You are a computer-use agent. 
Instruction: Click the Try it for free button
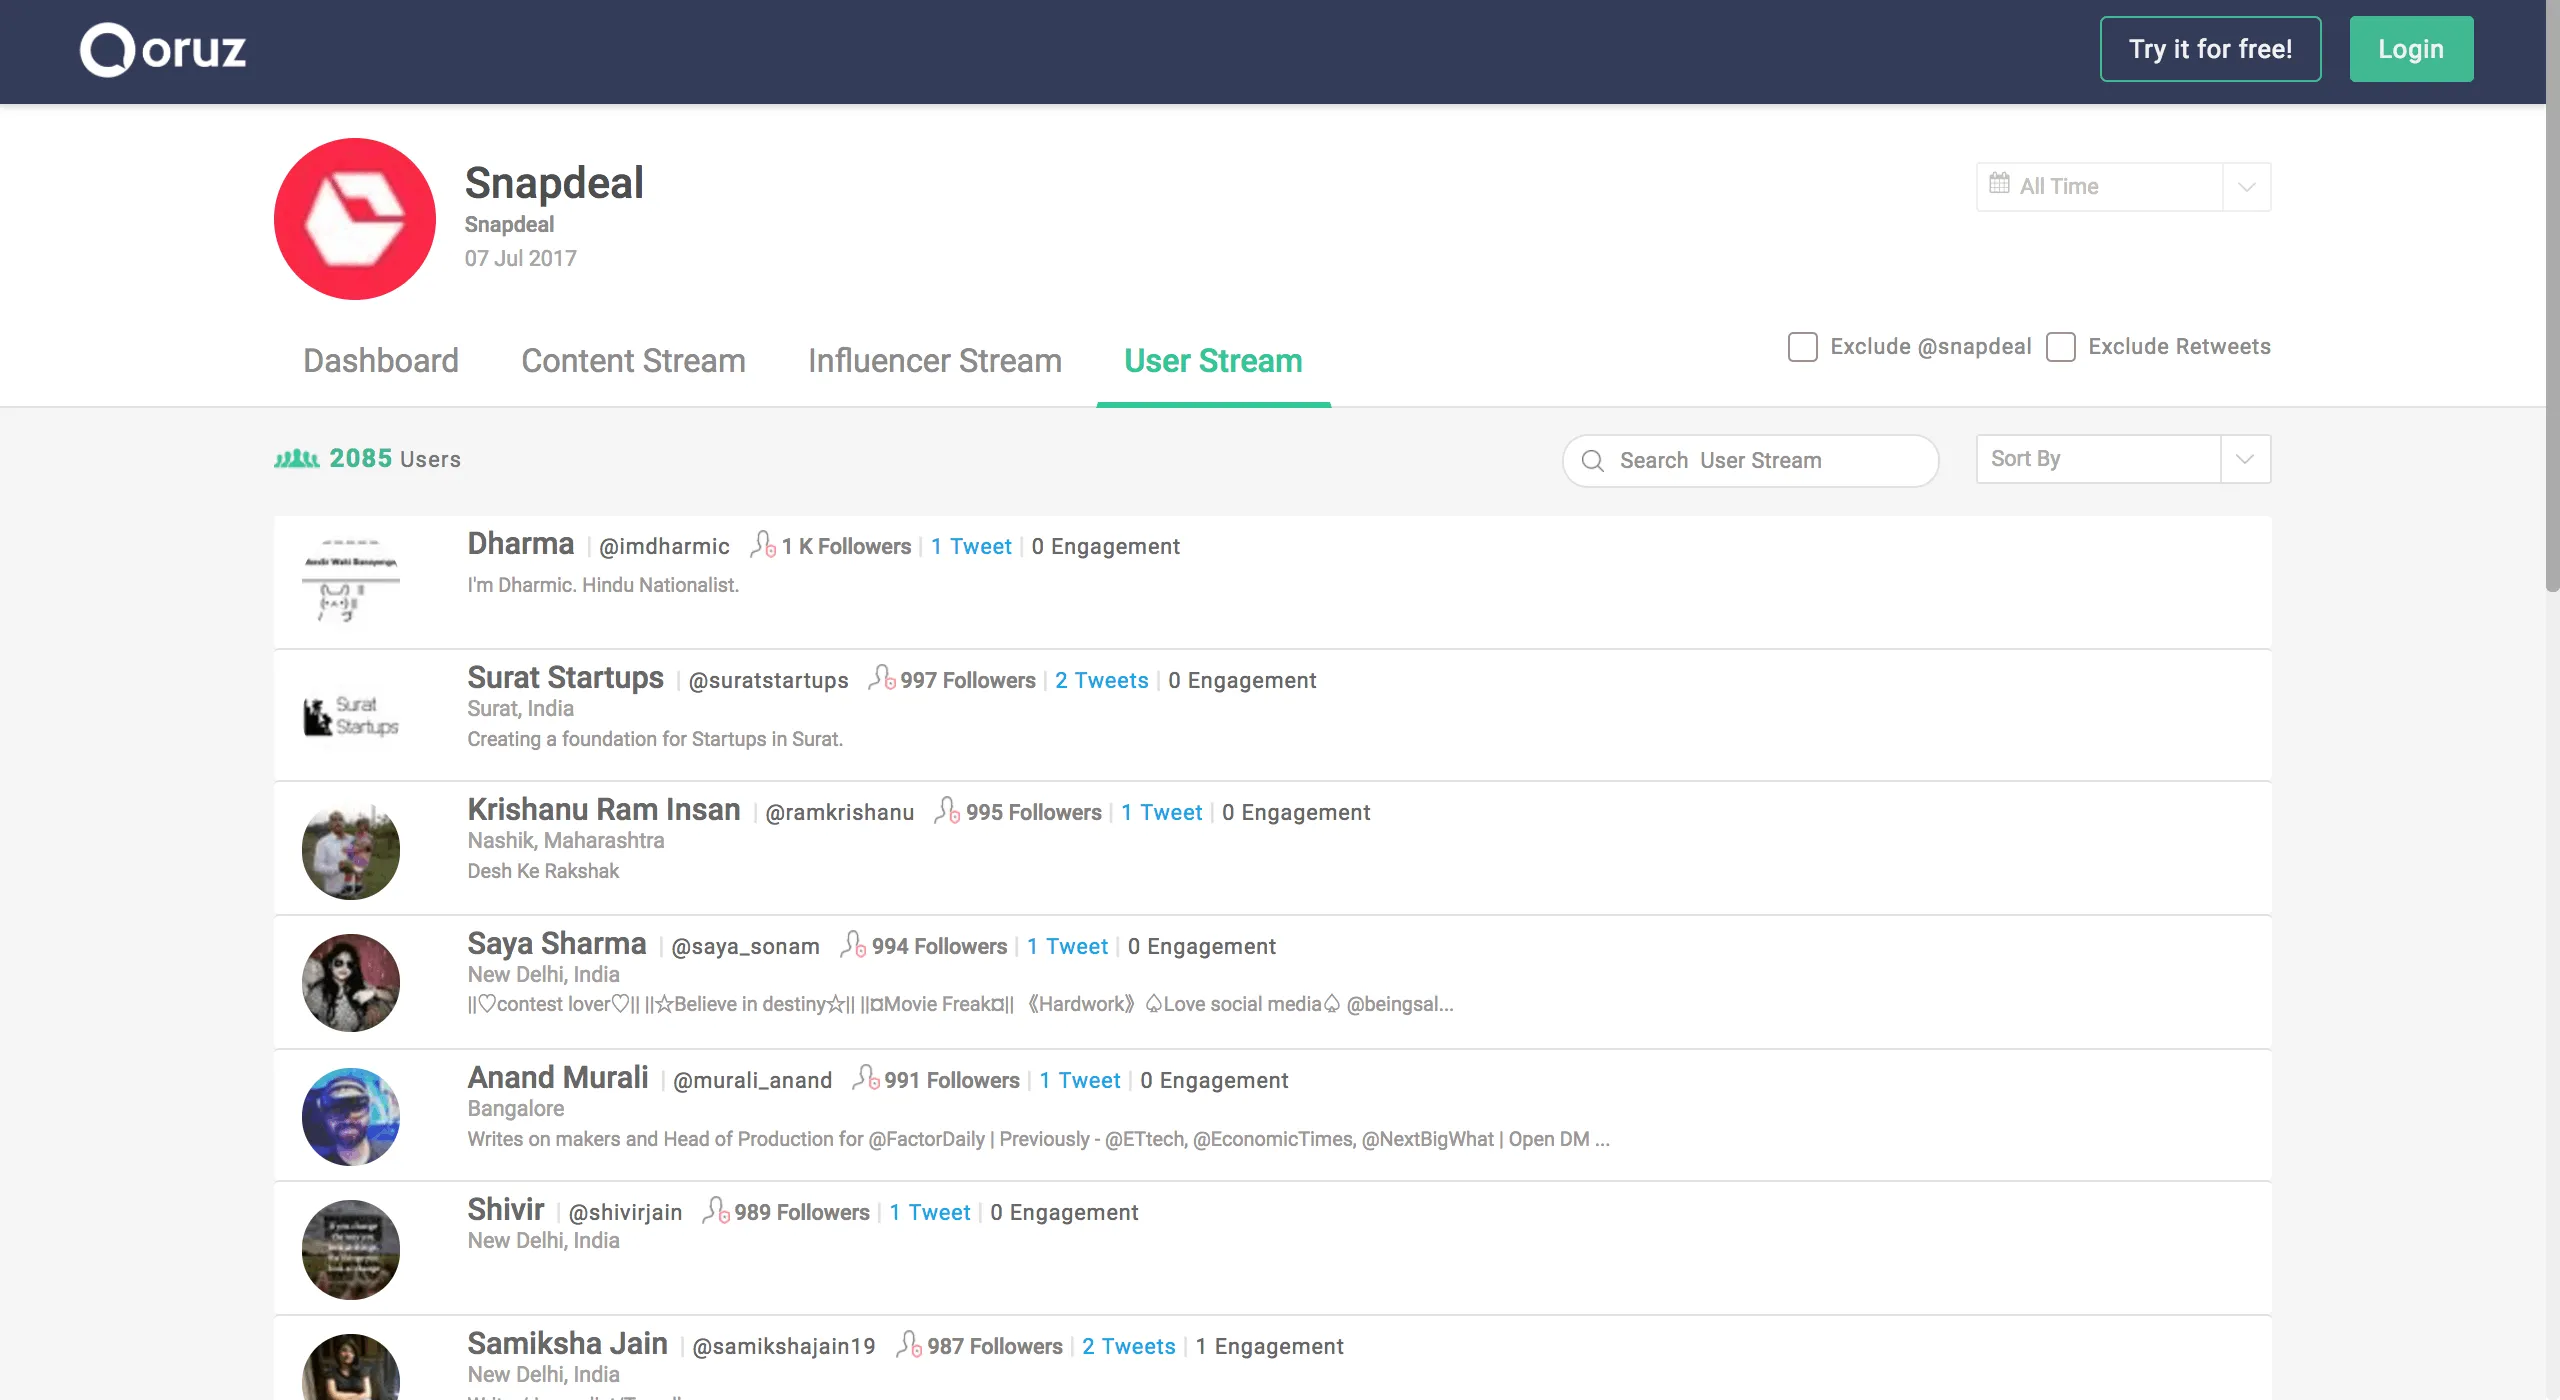click(2210, 48)
